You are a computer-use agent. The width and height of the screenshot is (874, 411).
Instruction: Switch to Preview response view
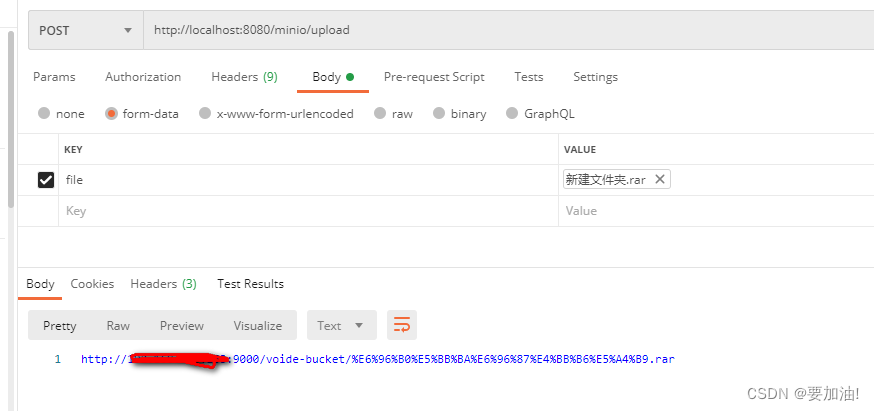click(182, 326)
